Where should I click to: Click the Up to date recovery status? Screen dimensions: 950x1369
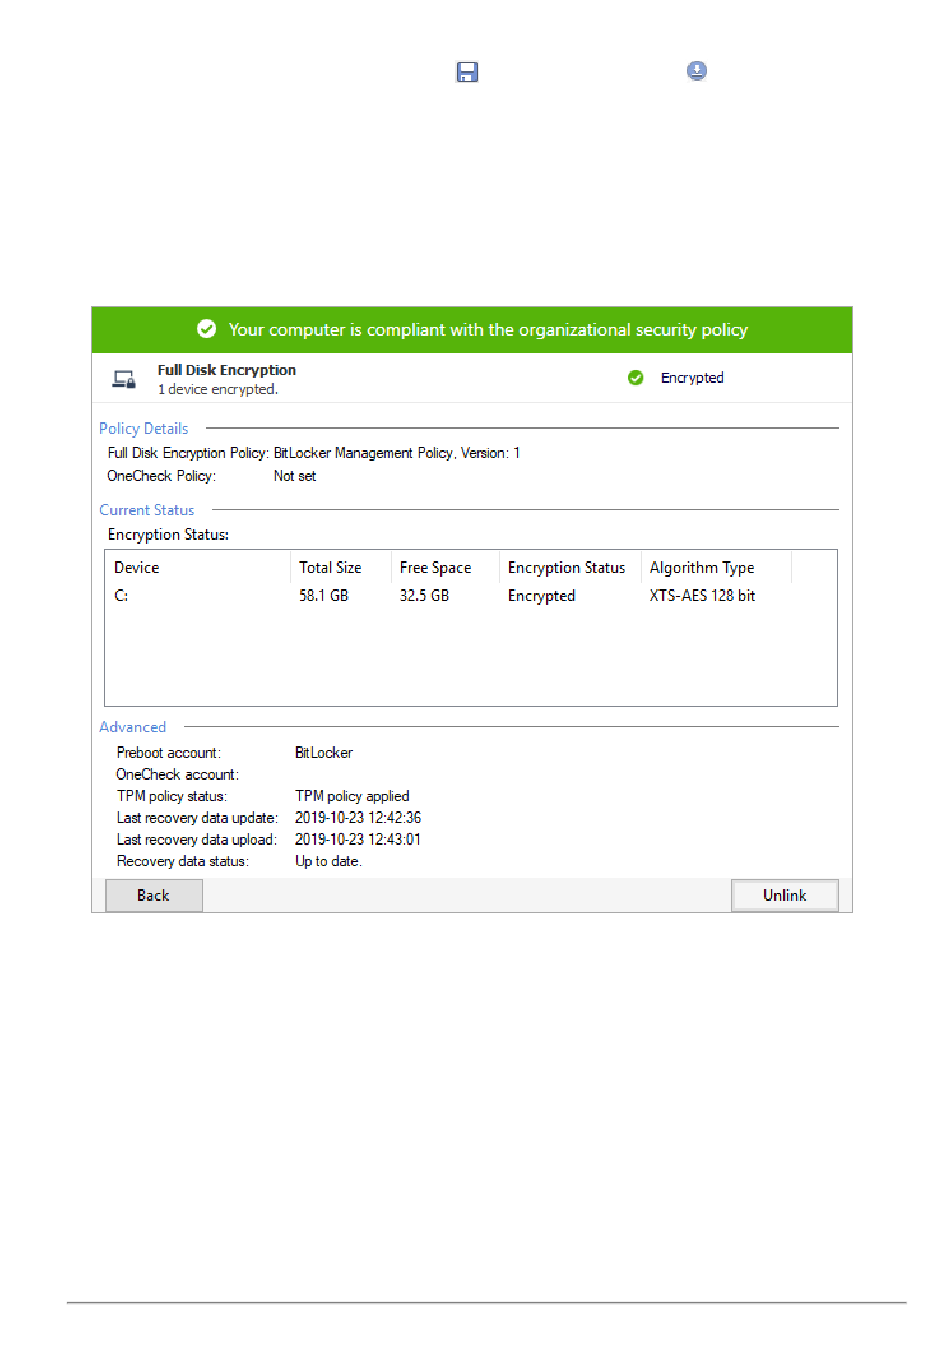click(x=328, y=861)
